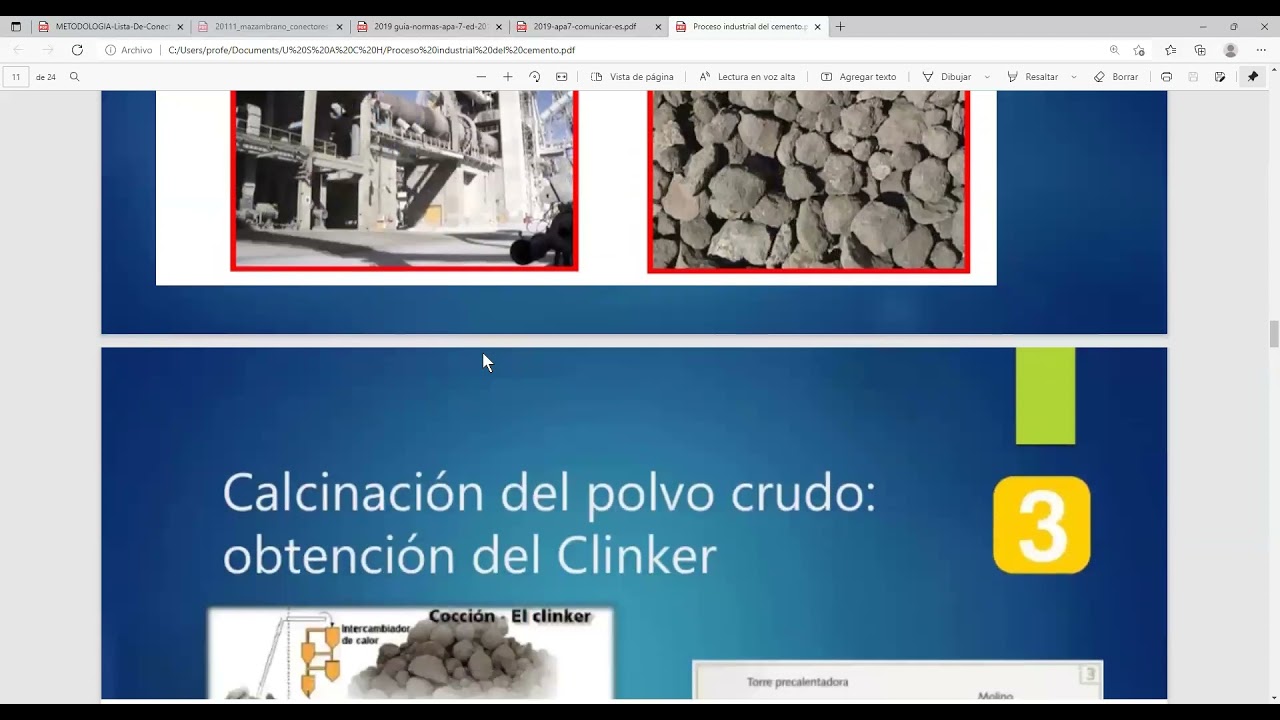The image size is (1280, 720).
Task: Close the 20111_mazambrano_conectores tab
Action: (340, 27)
